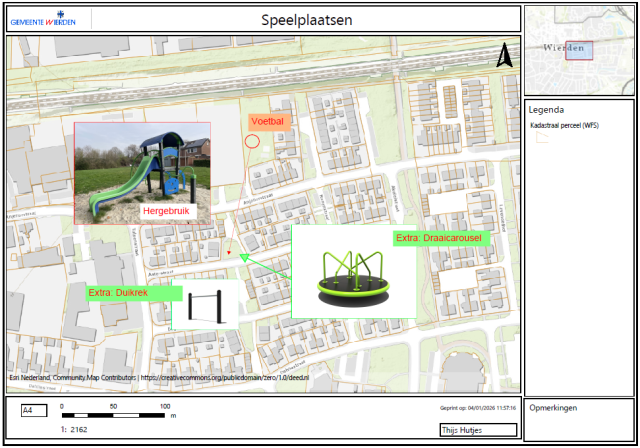Click the draaicarousel equipment image
The image size is (640, 448).
[352, 280]
